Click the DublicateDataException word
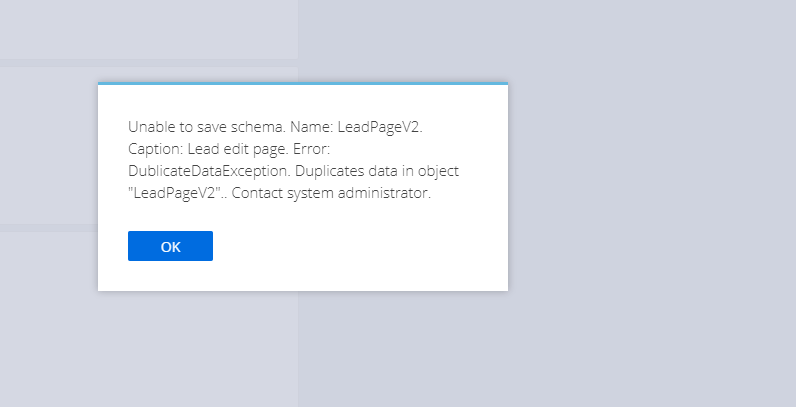Viewport: 796px width, 407px height. pyautogui.click(x=209, y=171)
